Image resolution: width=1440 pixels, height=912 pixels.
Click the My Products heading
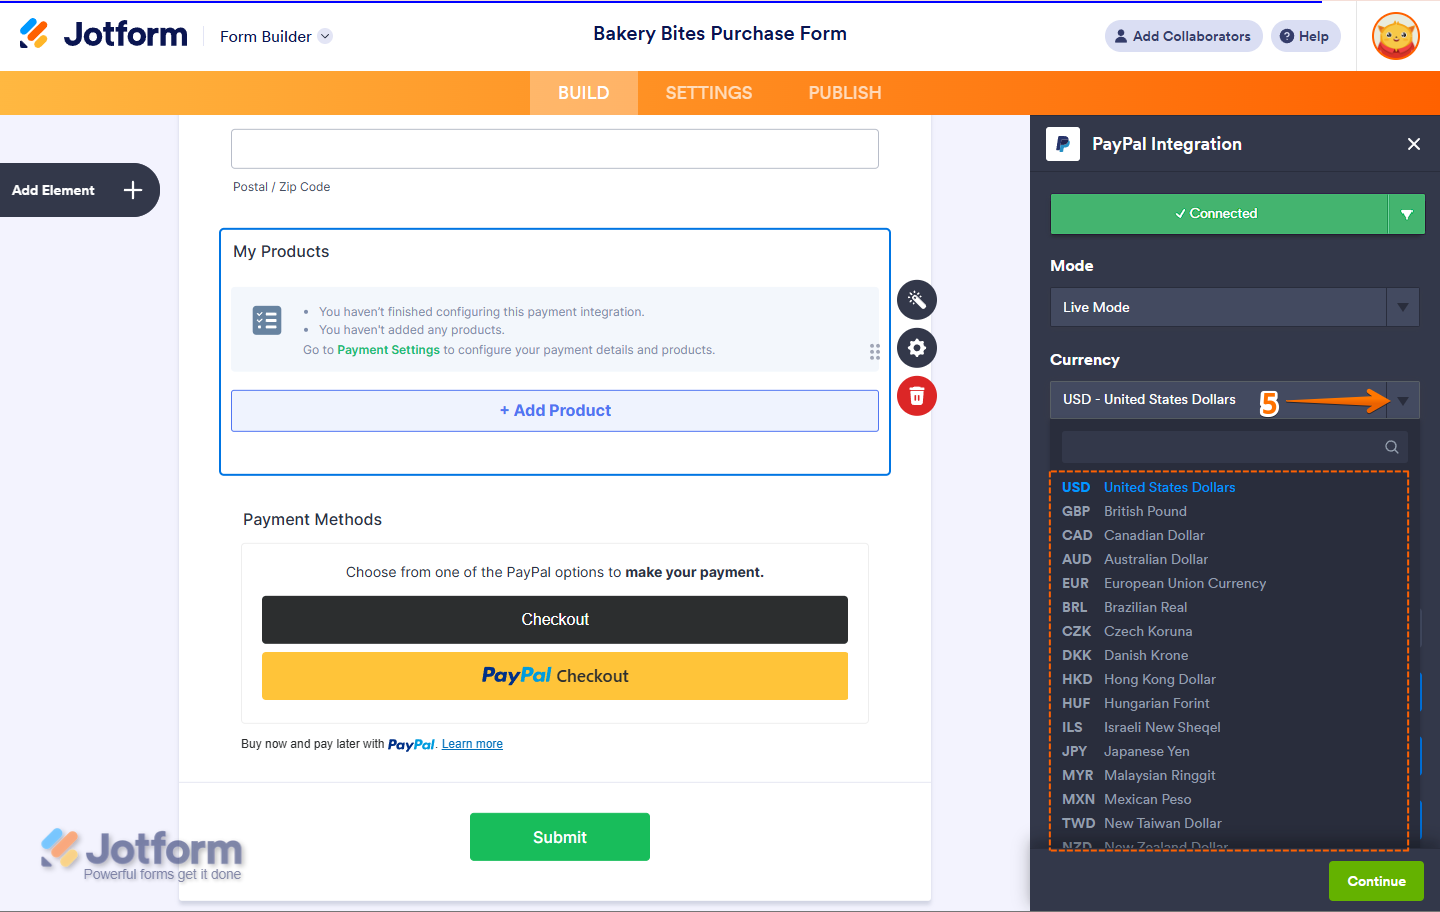(x=281, y=252)
